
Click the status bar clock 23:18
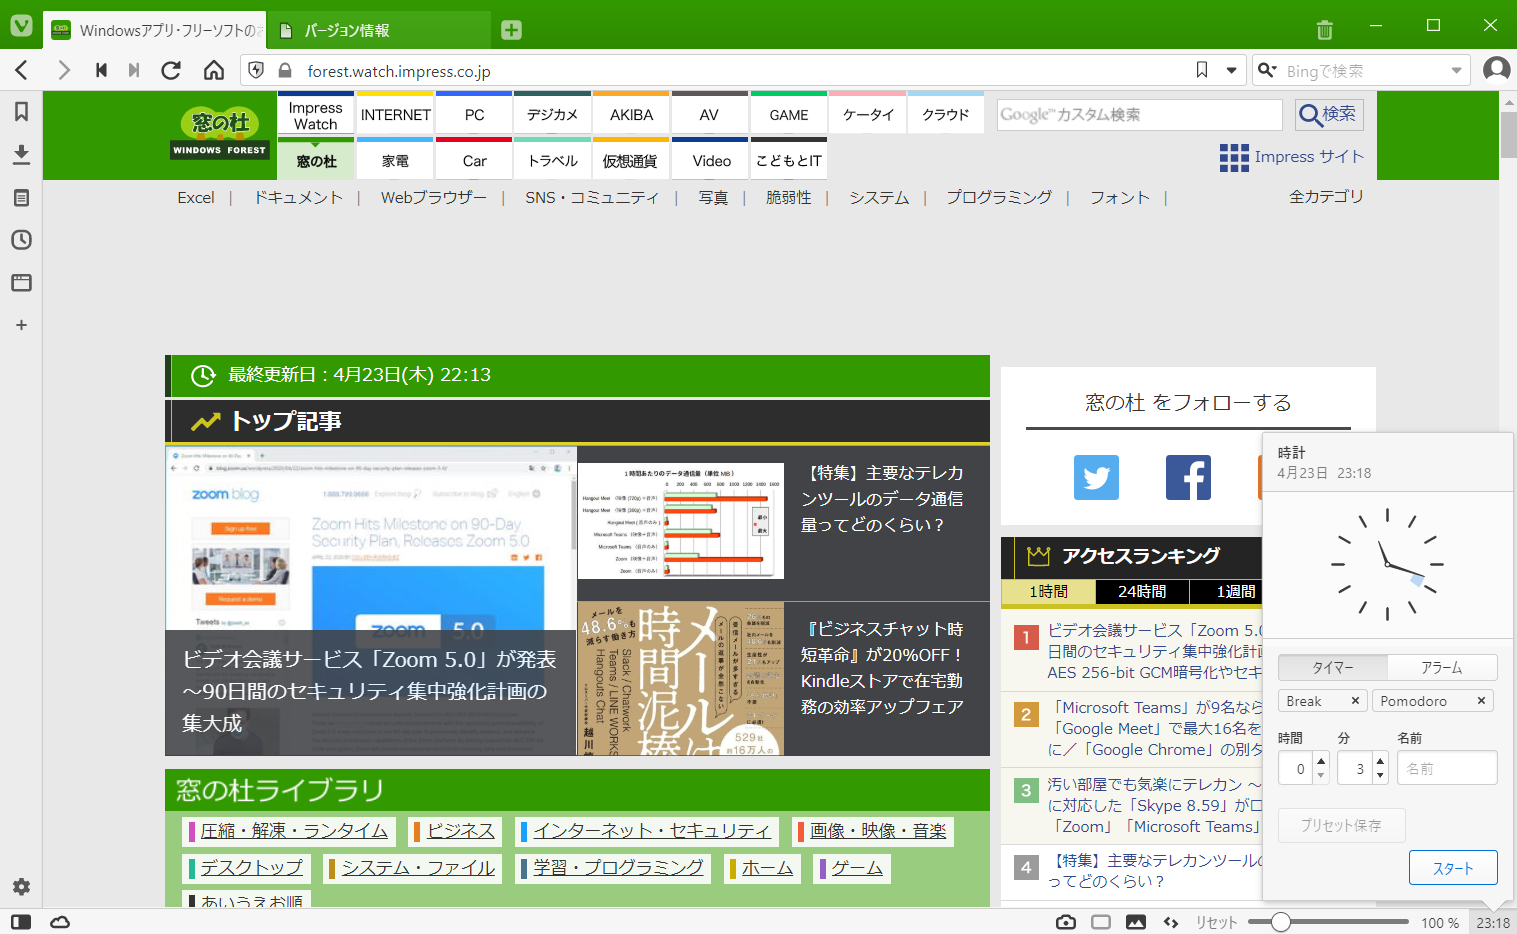(x=1493, y=922)
